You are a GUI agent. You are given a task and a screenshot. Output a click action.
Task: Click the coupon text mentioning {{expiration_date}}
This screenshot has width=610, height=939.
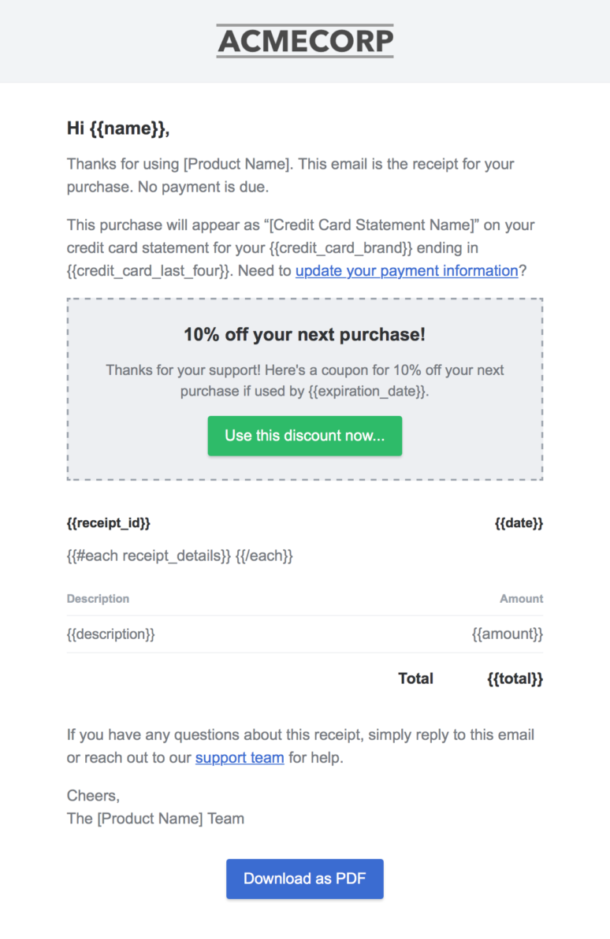click(305, 380)
